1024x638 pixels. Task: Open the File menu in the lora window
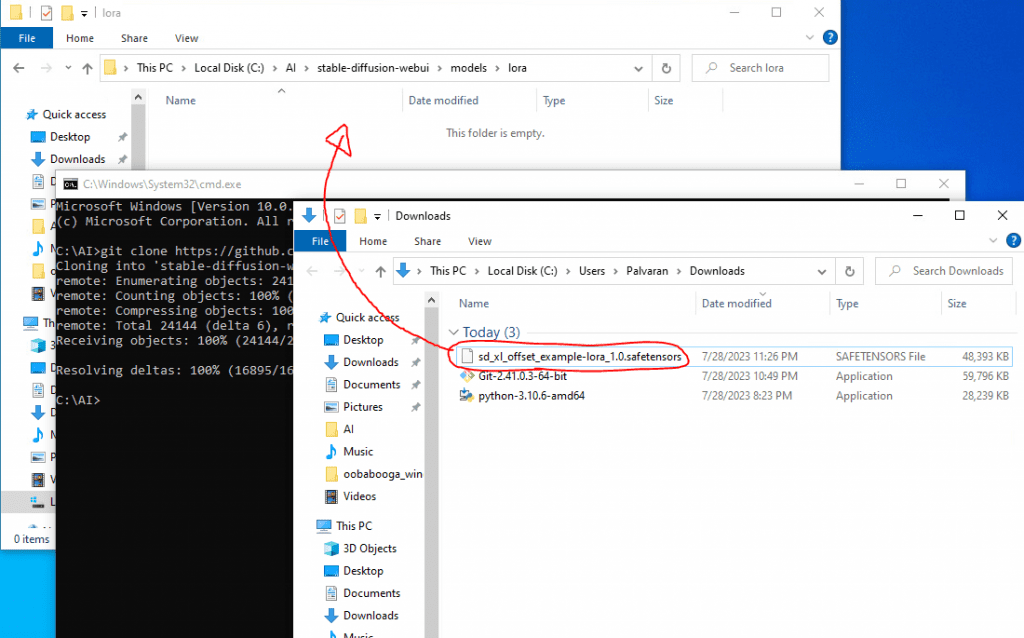[27, 39]
